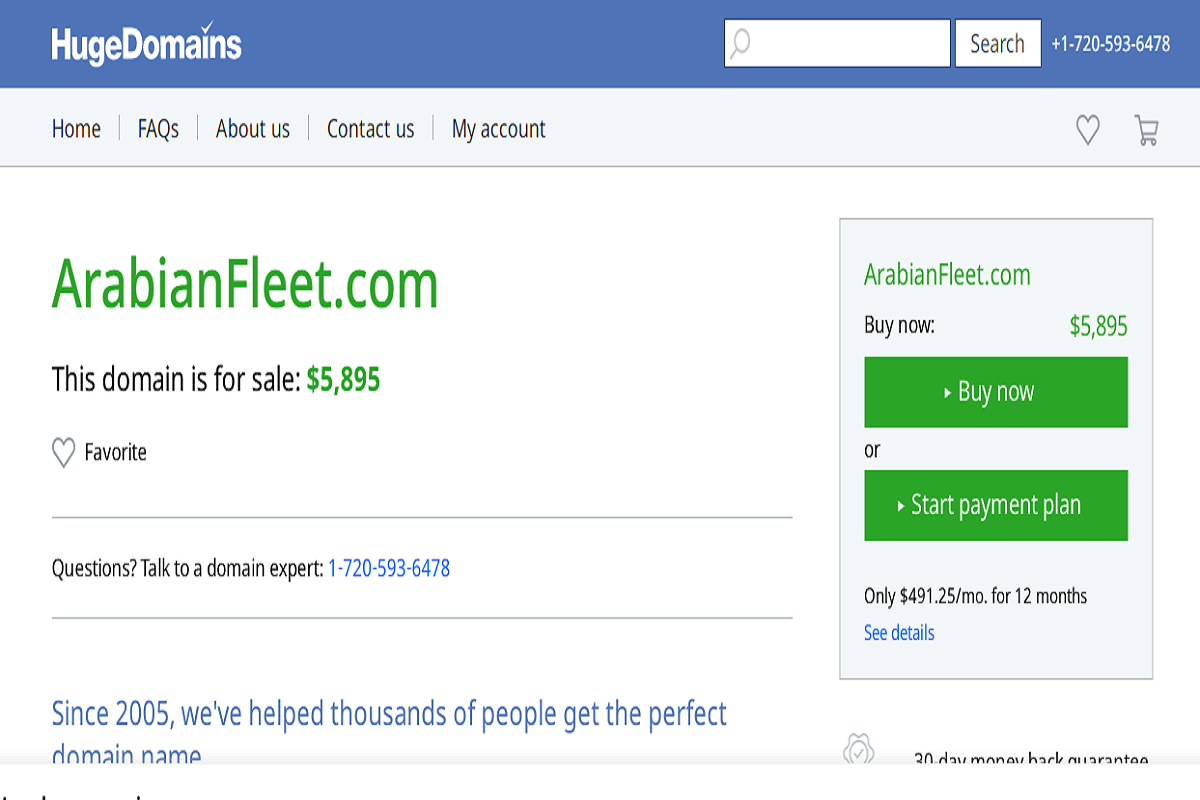Open favorites heart icon in navigation bar
Screen dimensions: 1200x800
[x=1087, y=130]
